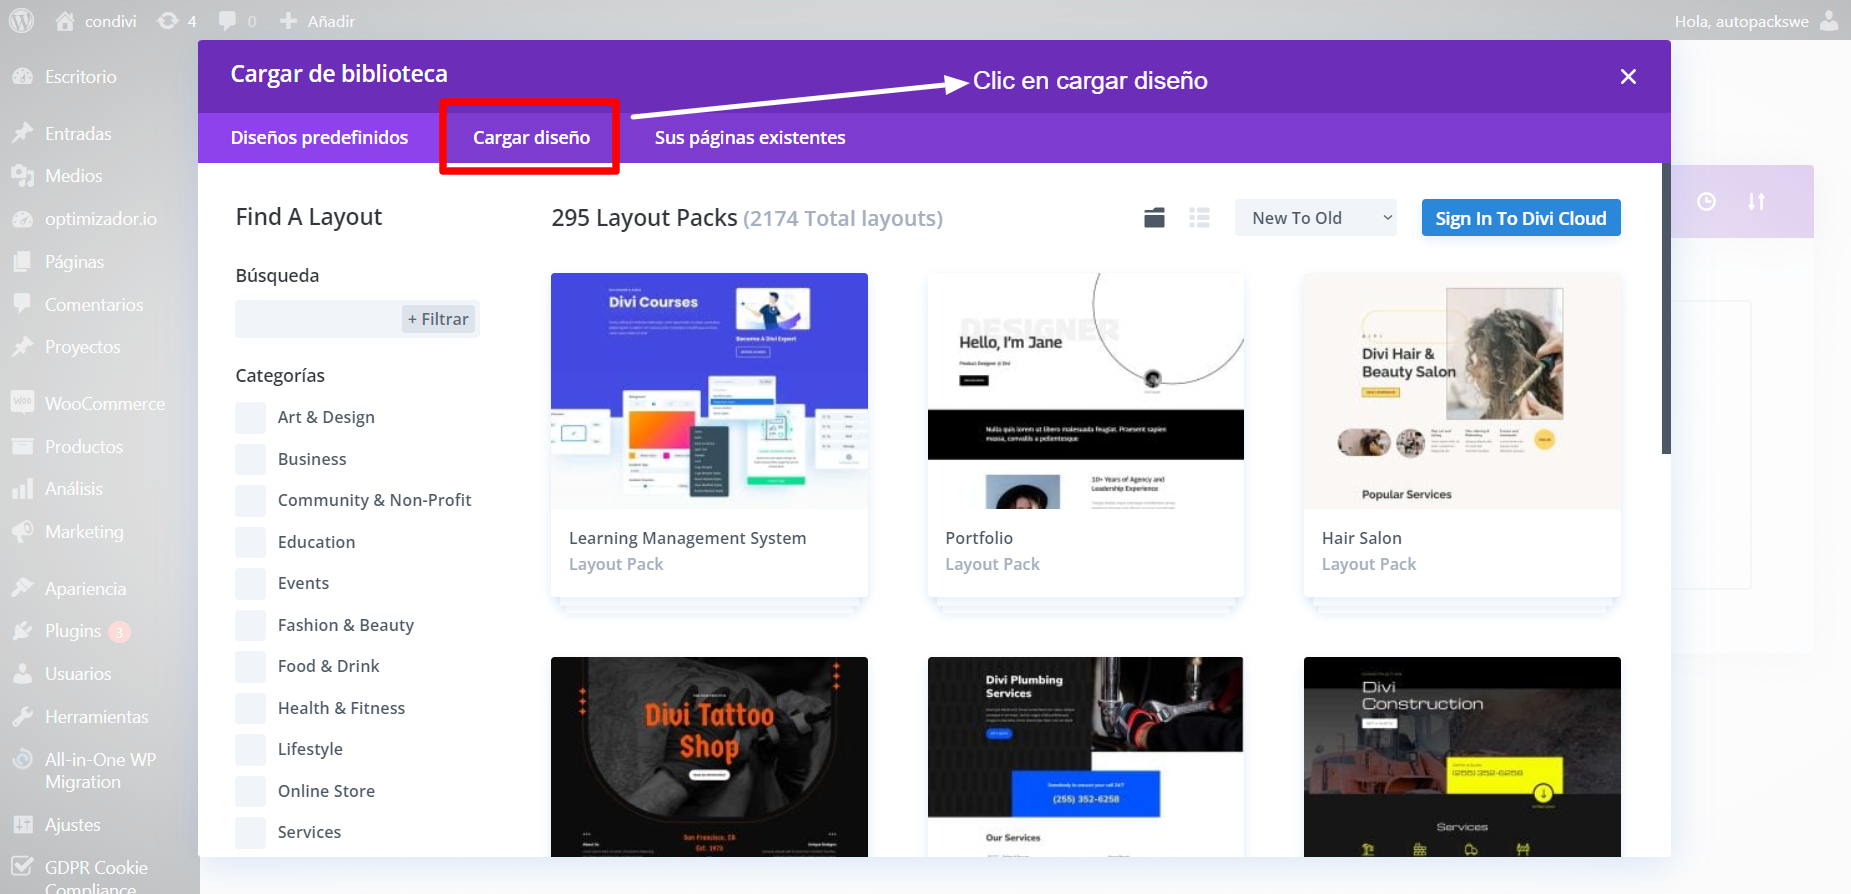Check the Business category
The width and height of the screenshot is (1851, 894).
251,460
